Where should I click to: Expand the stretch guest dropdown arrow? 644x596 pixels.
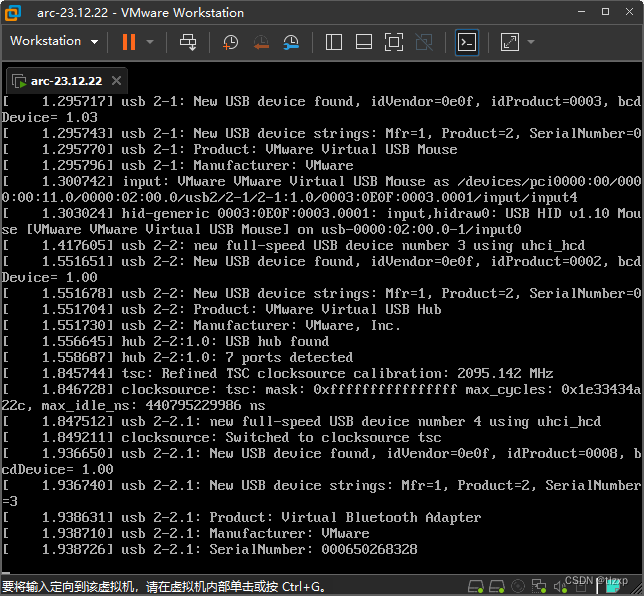(531, 42)
